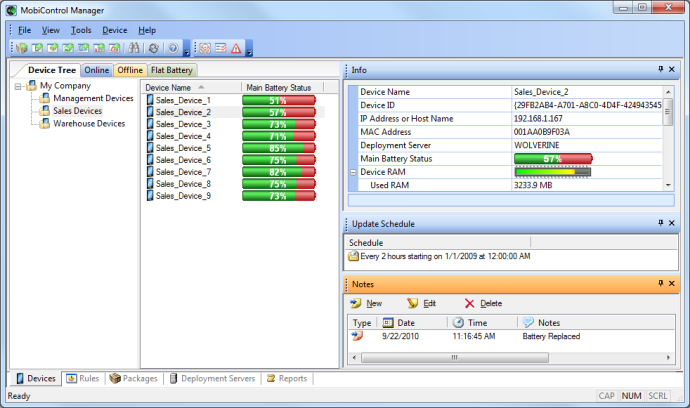
Task: Click the Battery Replaced note text
Action: pyautogui.click(x=551, y=336)
